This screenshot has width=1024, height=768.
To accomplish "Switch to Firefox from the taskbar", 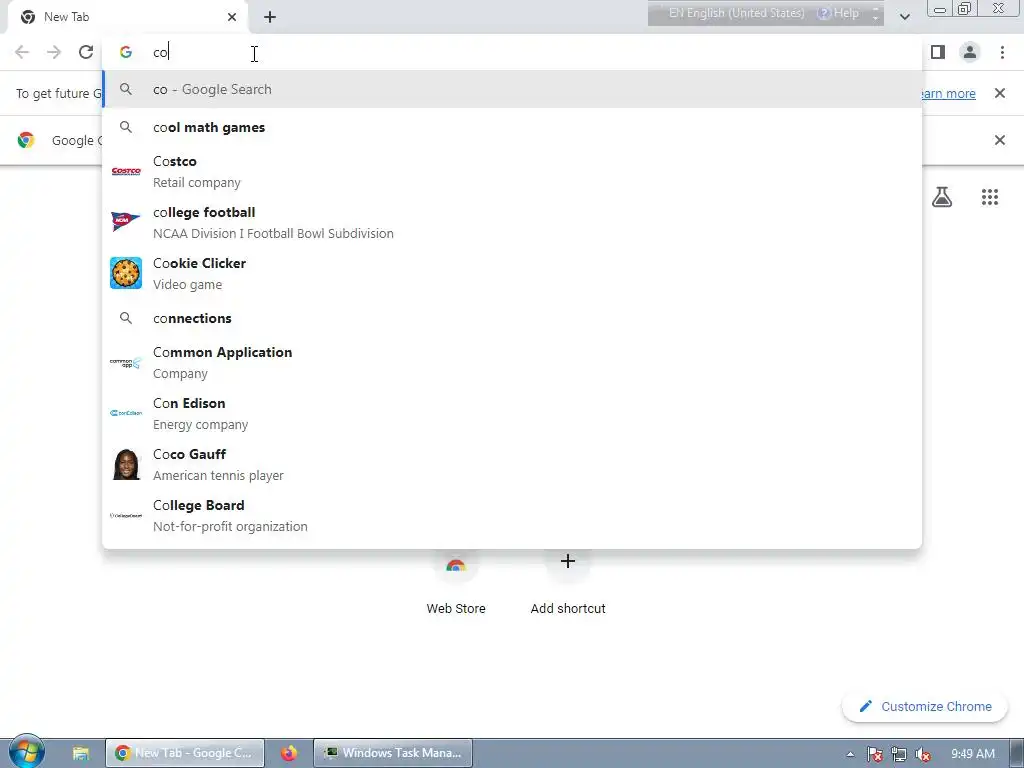I will pos(289,753).
